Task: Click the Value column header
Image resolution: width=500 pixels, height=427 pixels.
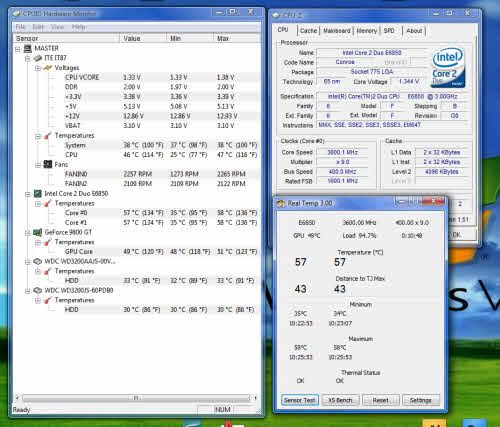Action: (x=143, y=38)
